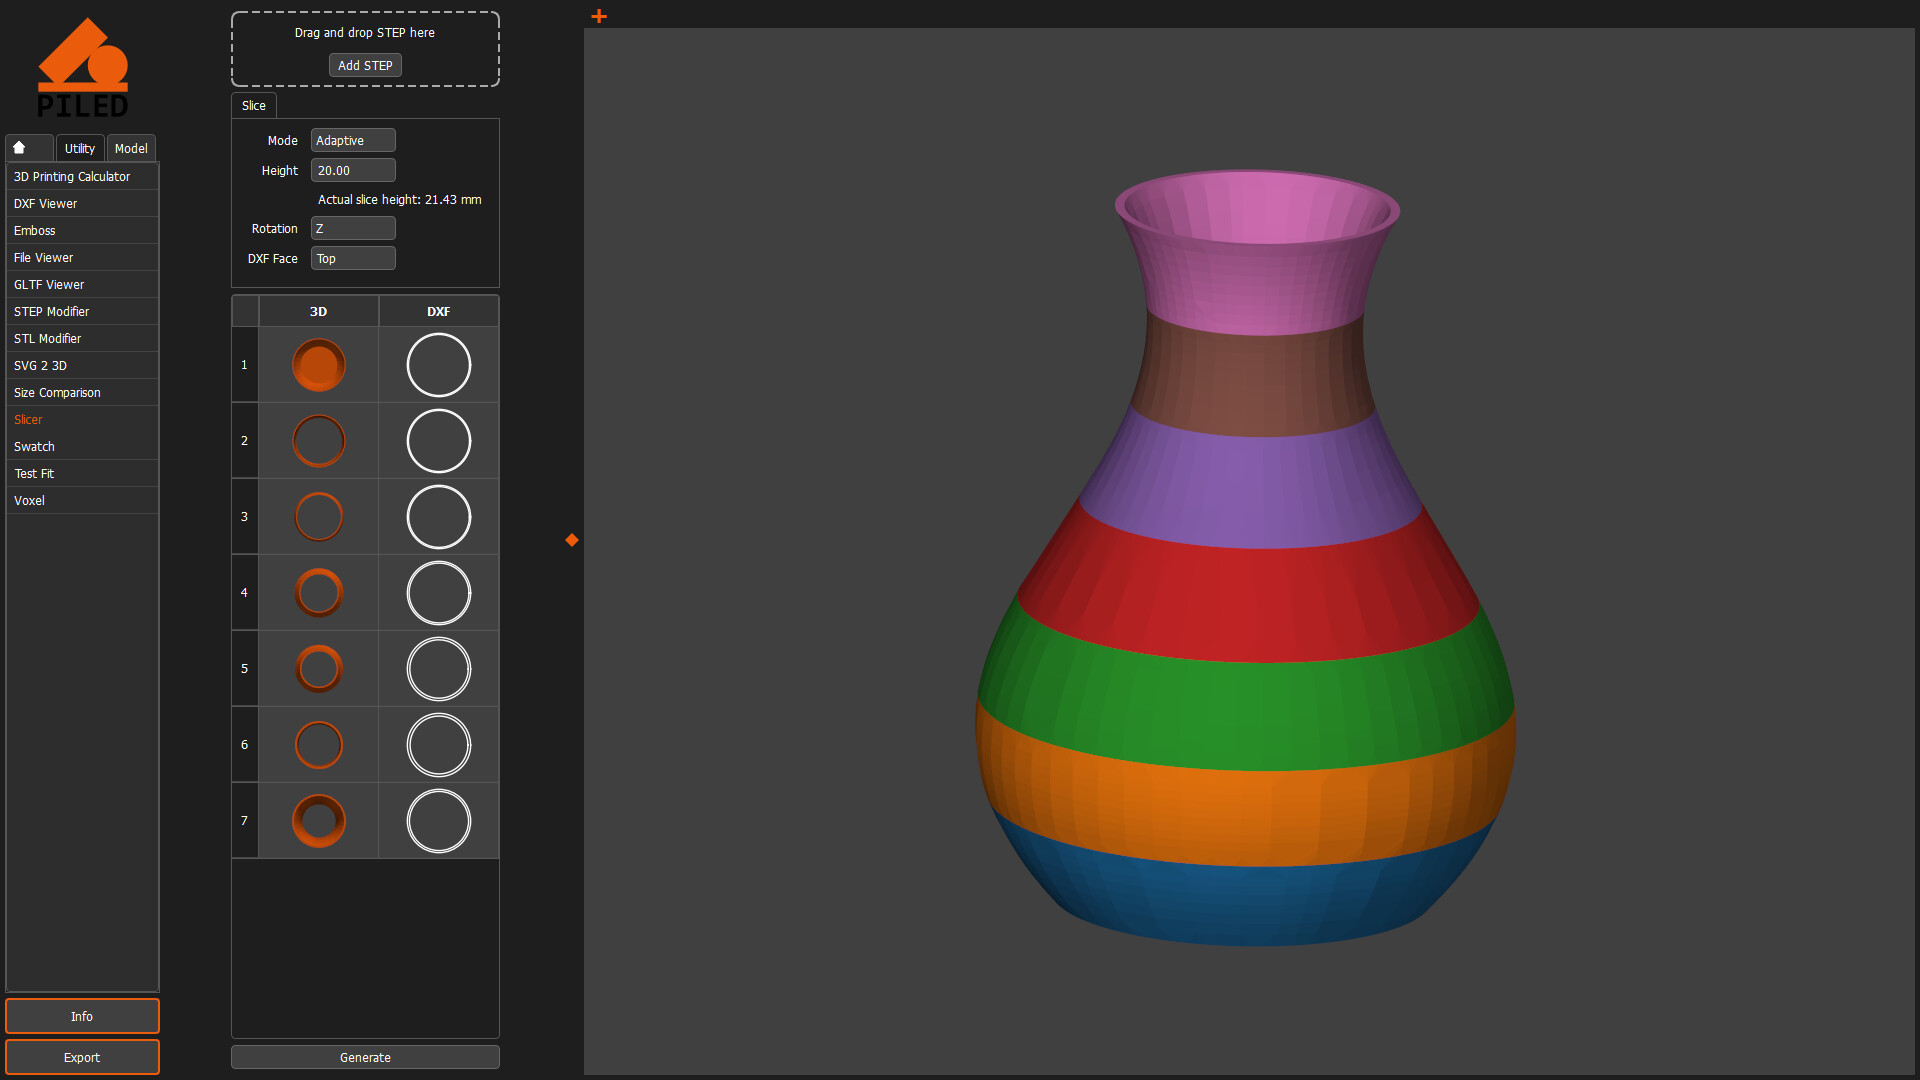Open slice 4 DXF circle preview
This screenshot has width=1920, height=1080.
tap(438, 593)
